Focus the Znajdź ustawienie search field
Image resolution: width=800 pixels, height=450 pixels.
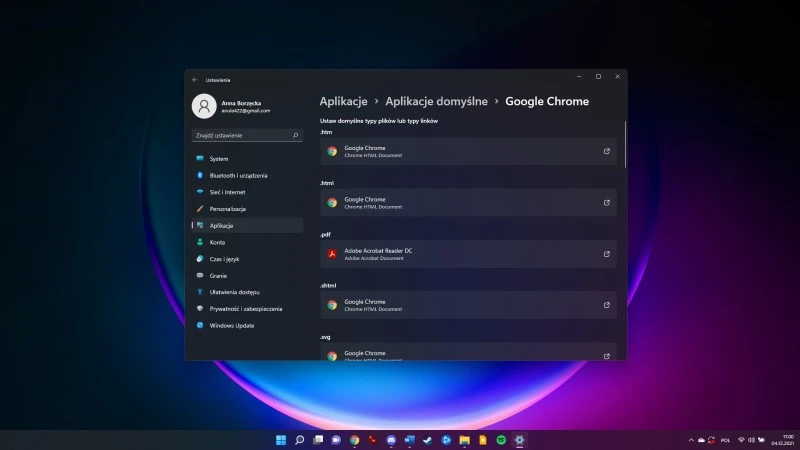[247, 135]
